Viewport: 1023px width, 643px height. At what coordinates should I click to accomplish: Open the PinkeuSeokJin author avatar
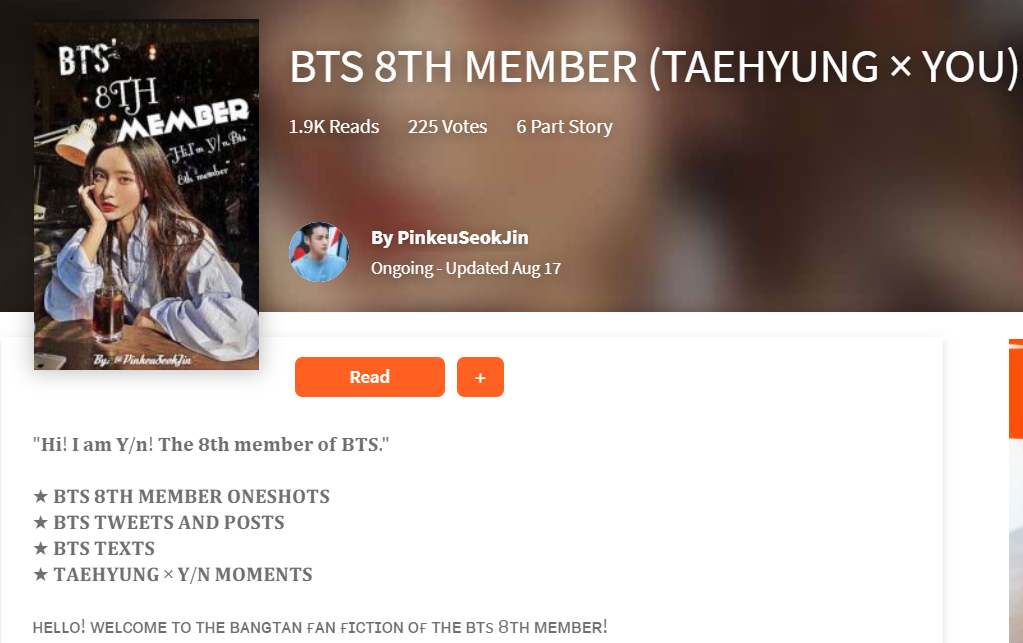tap(319, 252)
